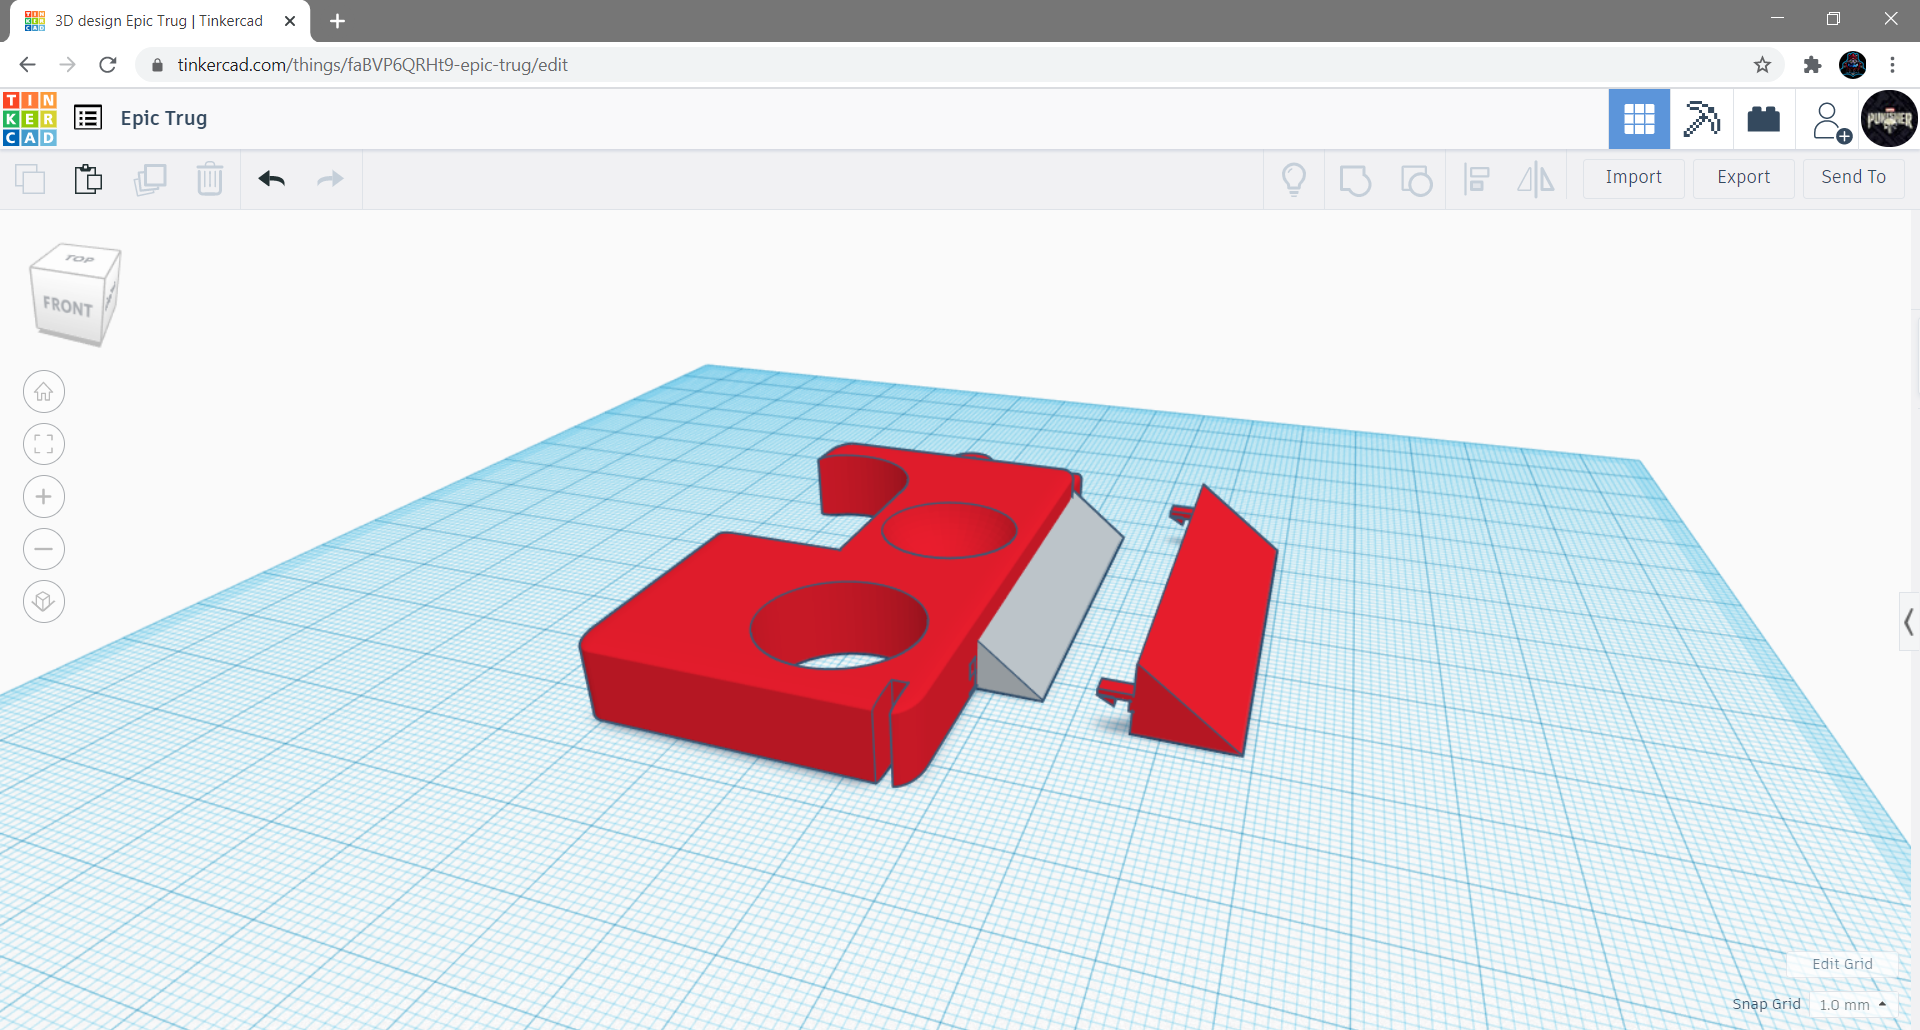1920x1030 pixels.
Task: Click the Group shapes icon
Action: pyautogui.click(x=1355, y=180)
